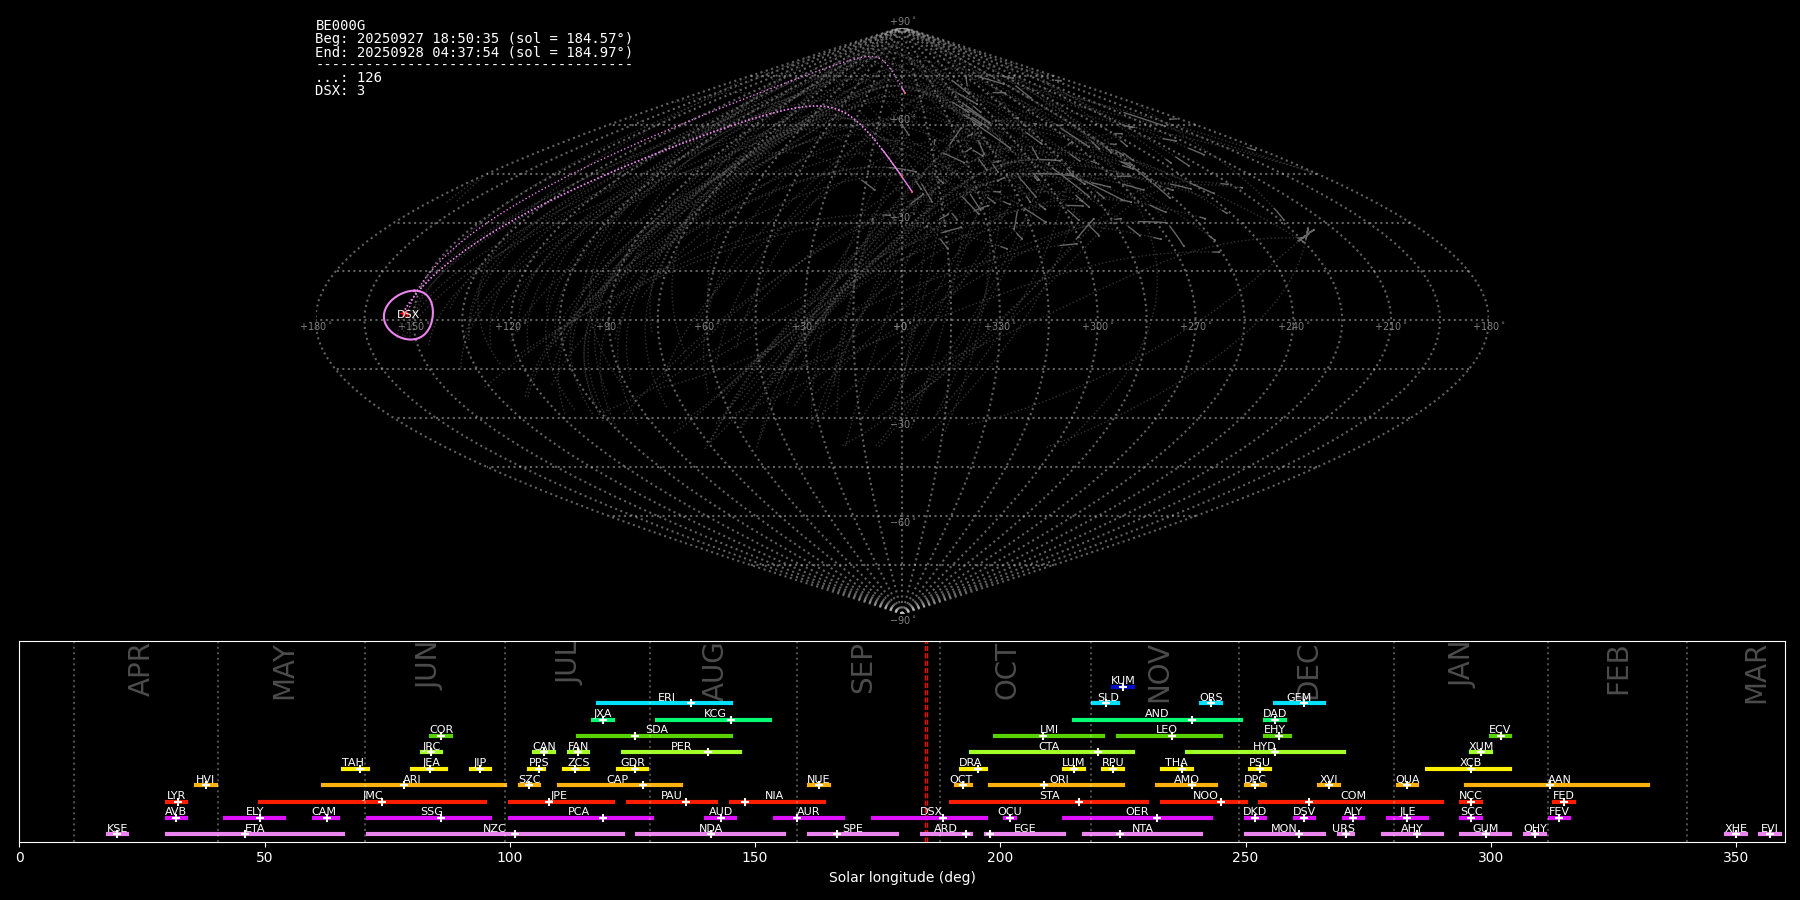Click the KCG shower label
Viewport: 1800px width, 900px height.
(715, 714)
